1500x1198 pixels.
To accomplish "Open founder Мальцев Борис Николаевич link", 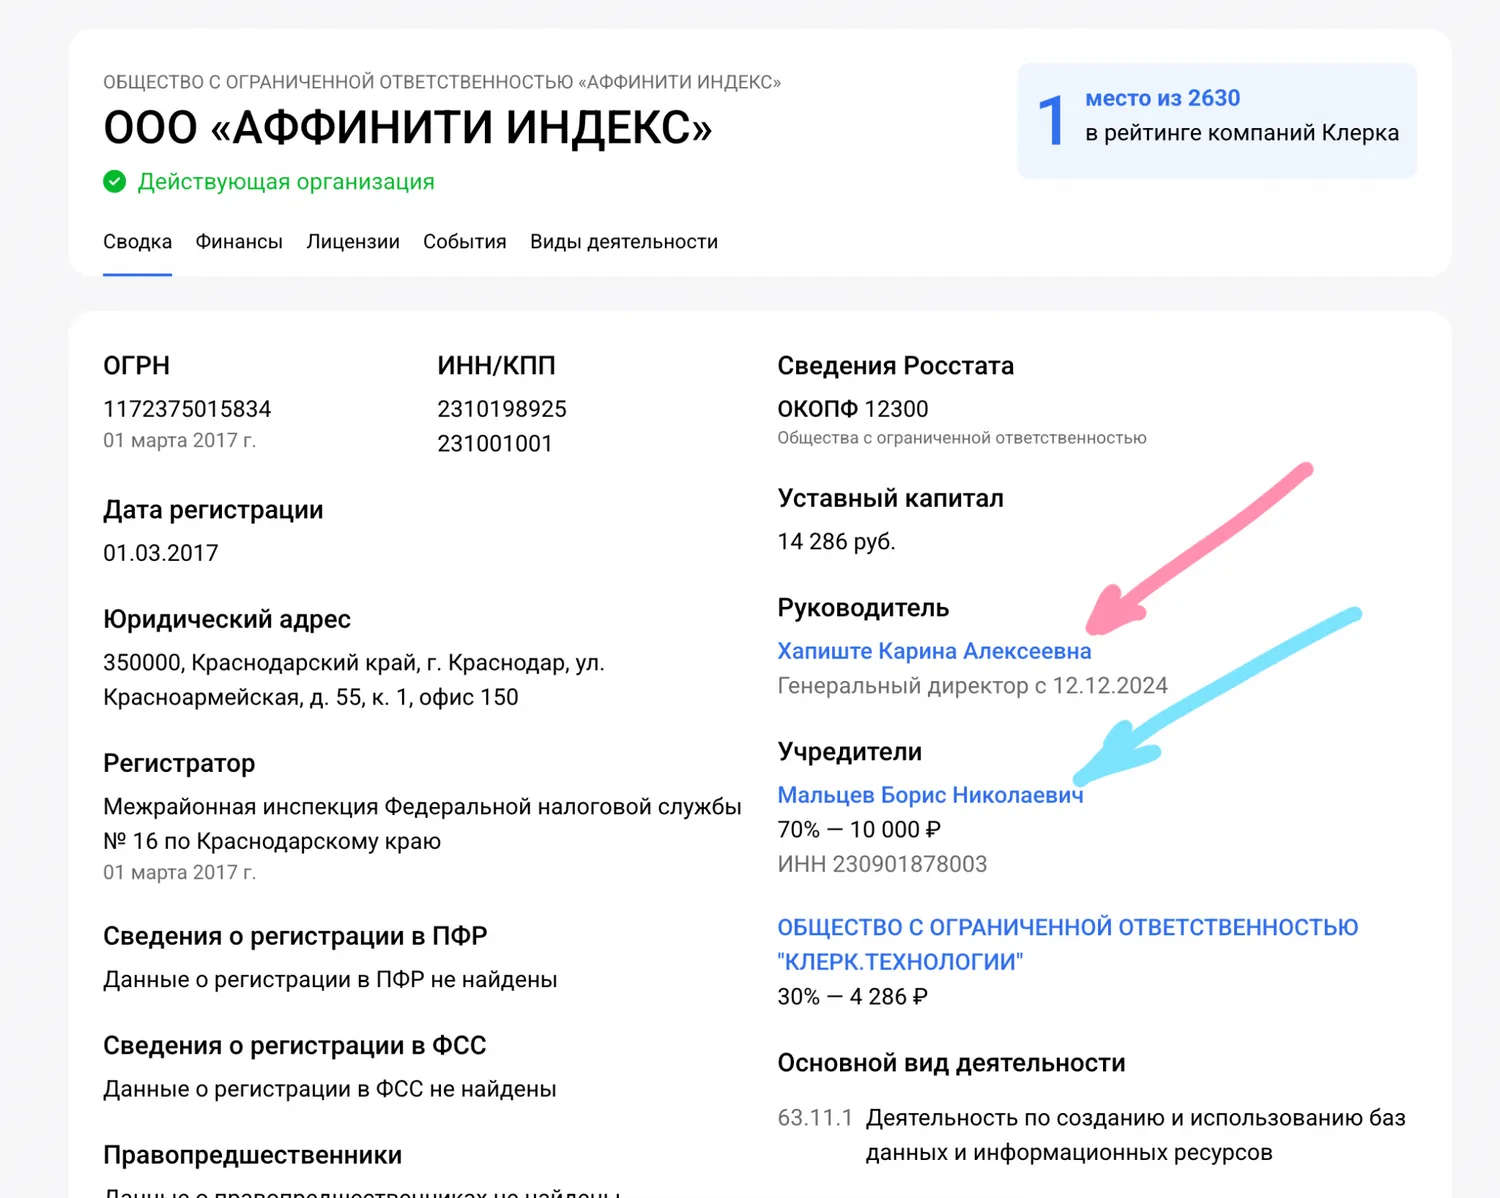I will click(x=930, y=795).
